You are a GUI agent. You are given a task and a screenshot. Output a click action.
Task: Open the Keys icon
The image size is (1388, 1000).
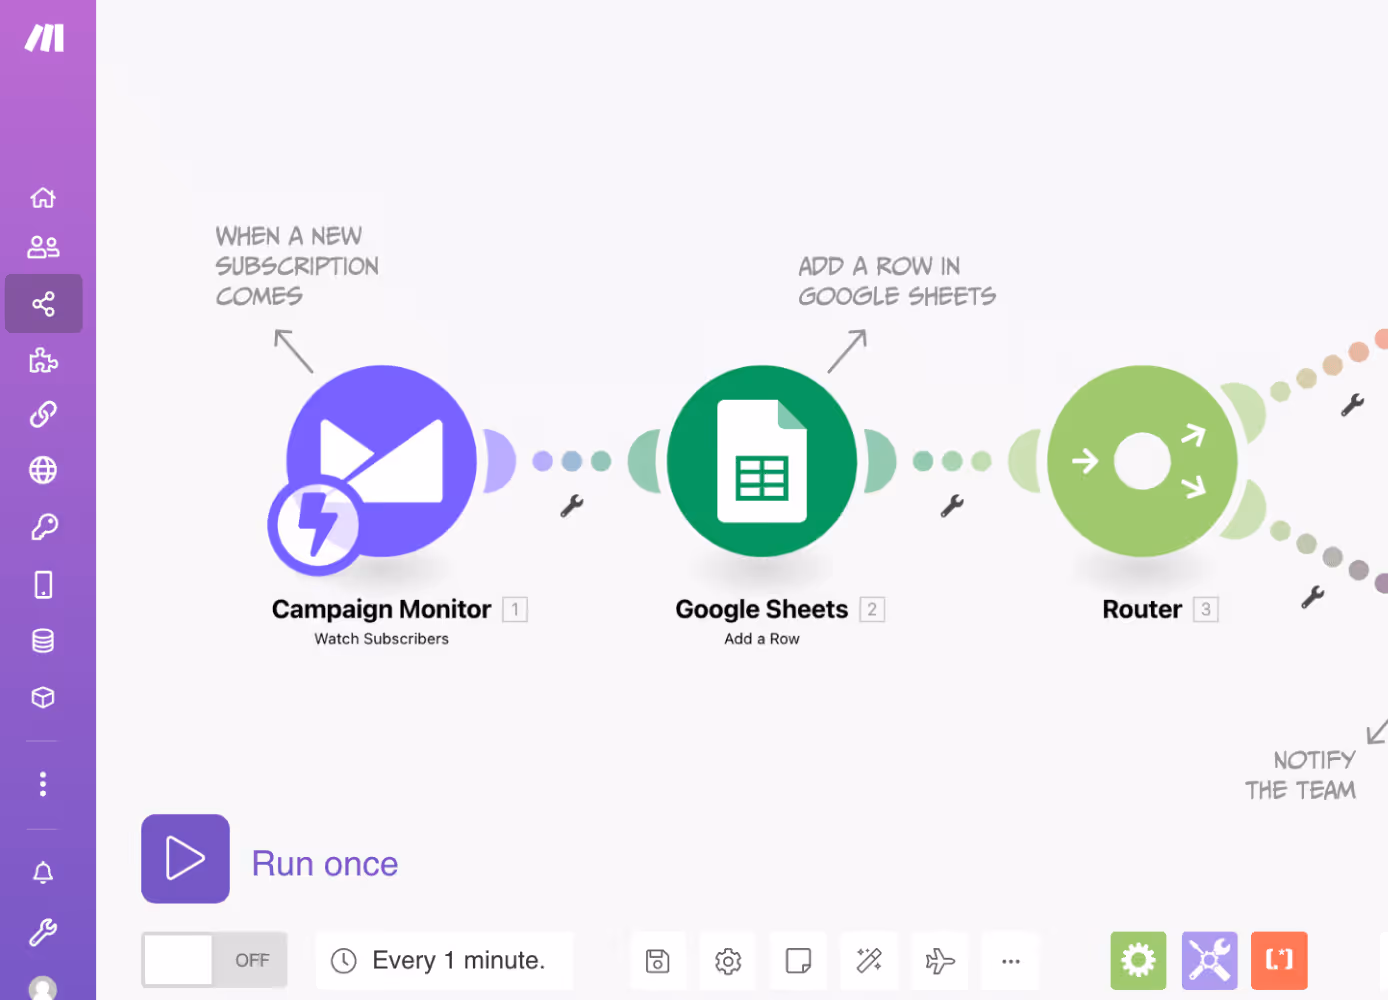(43, 527)
